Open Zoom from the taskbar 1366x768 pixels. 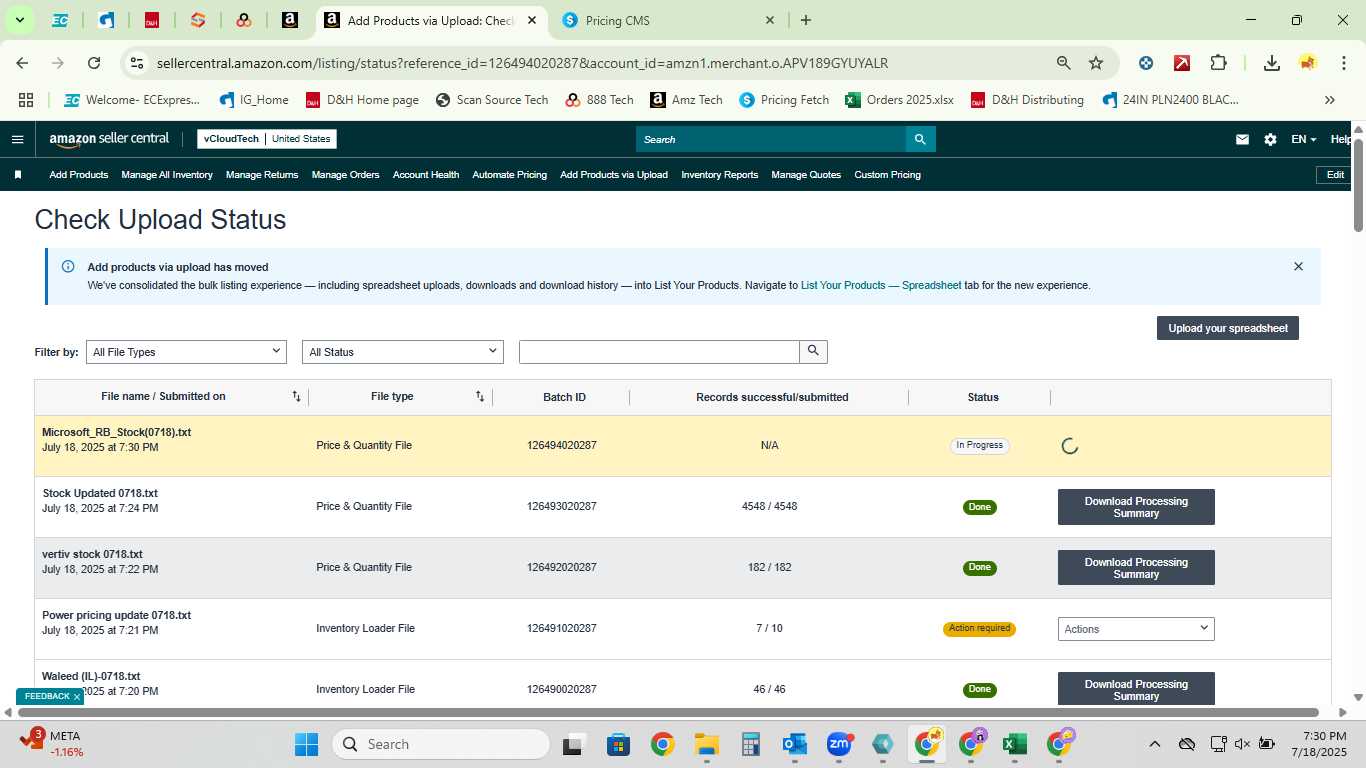click(x=839, y=744)
